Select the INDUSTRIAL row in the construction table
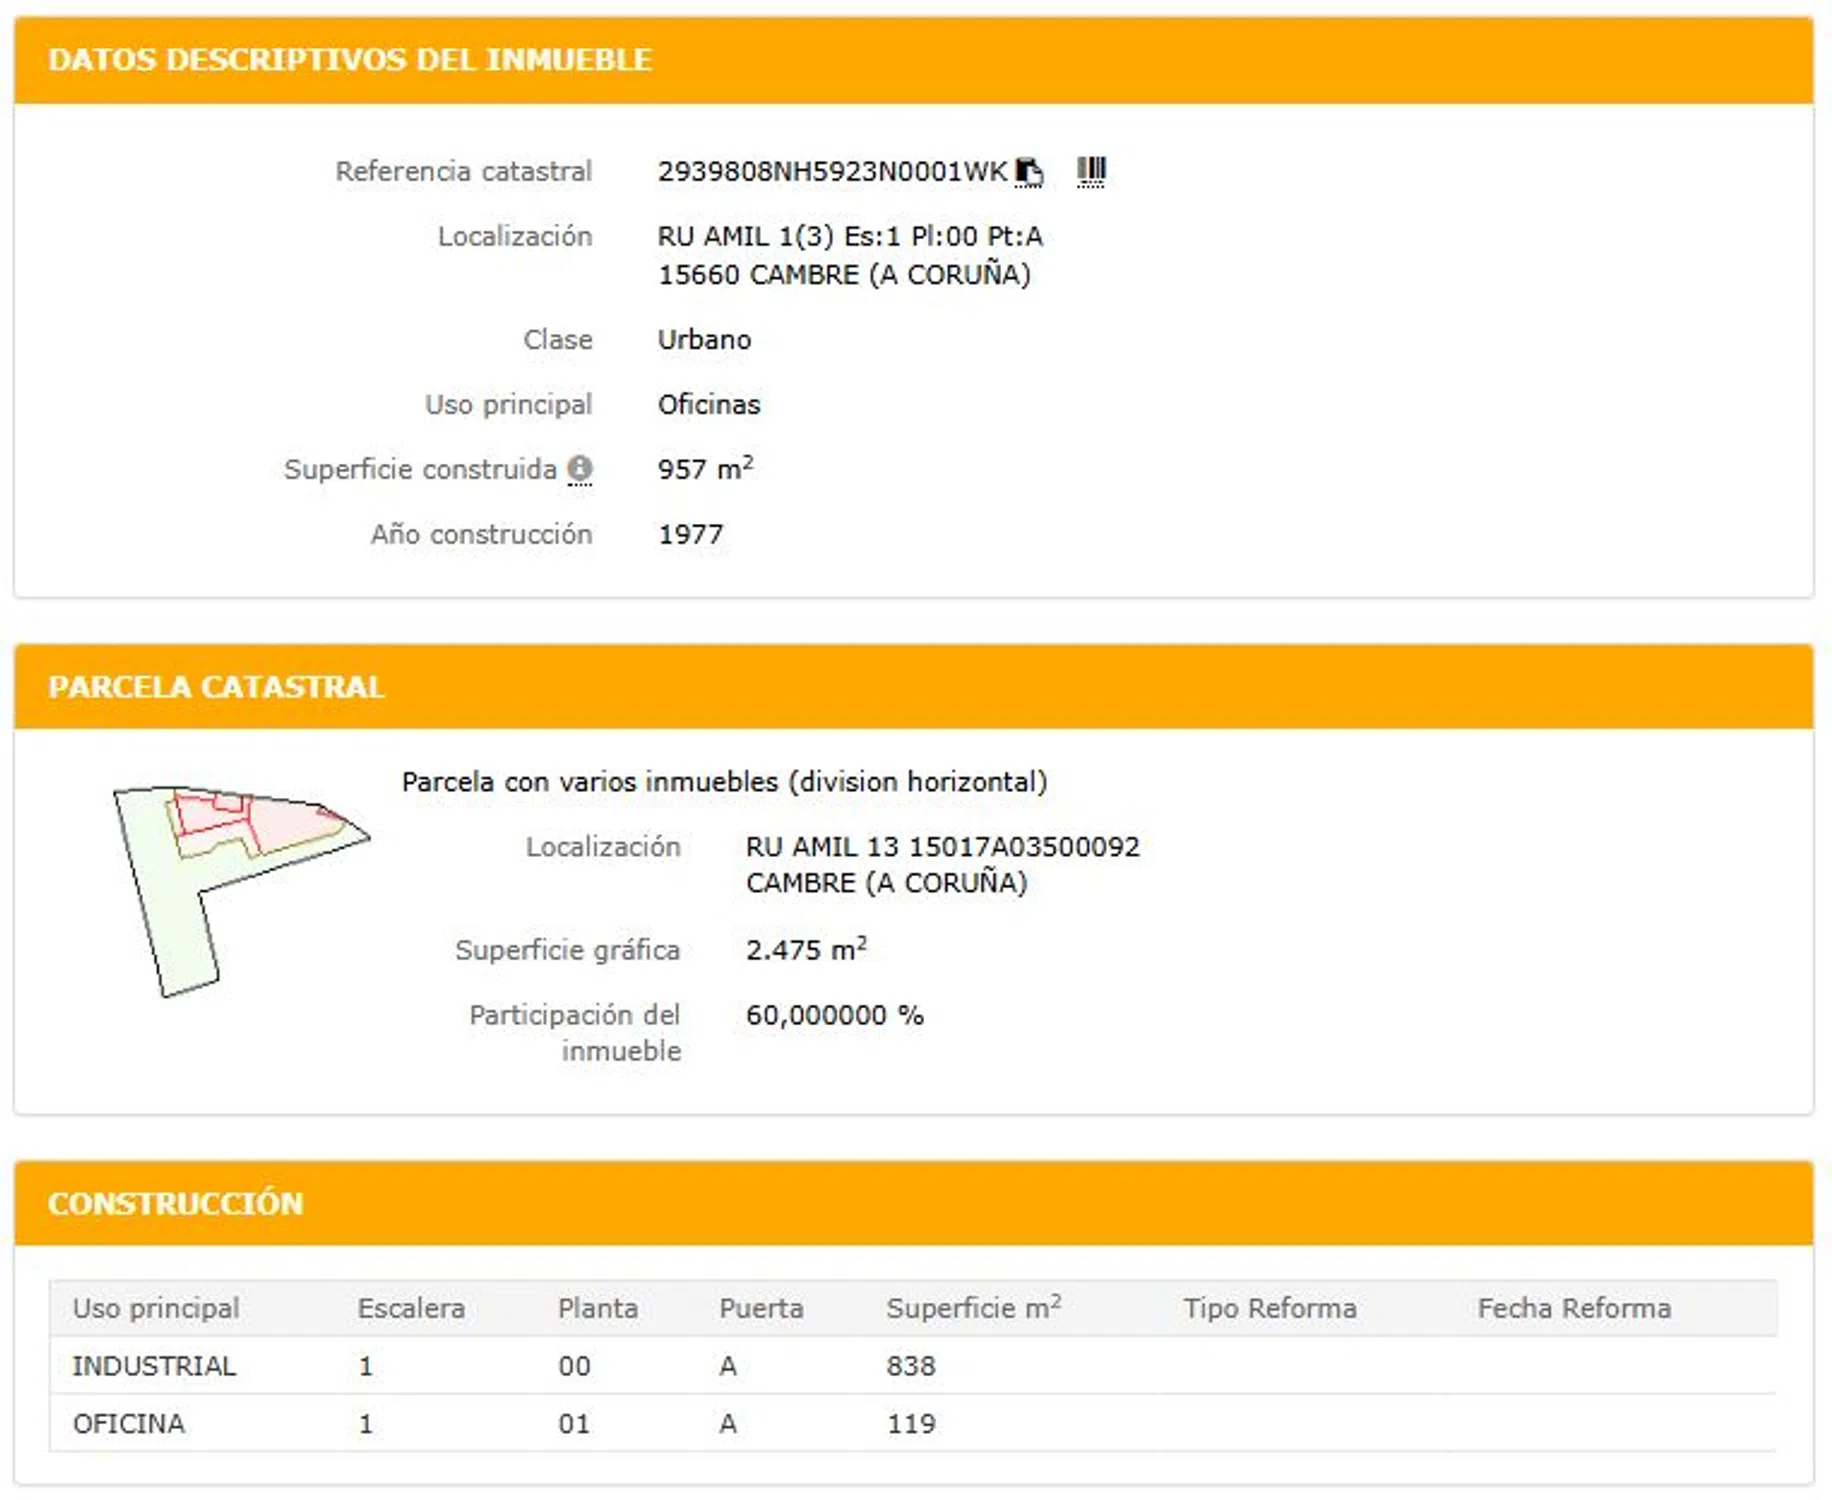Image resolution: width=1832 pixels, height=1500 pixels. click(x=154, y=1366)
